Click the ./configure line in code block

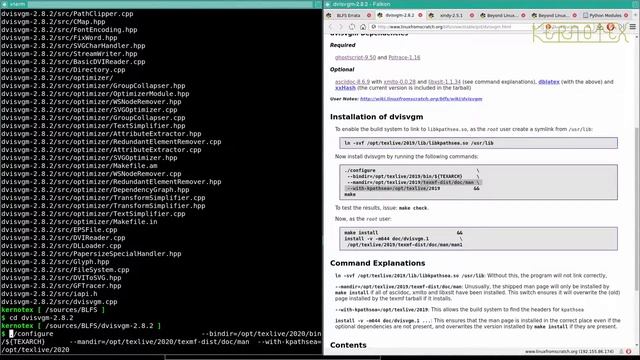[360, 171]
